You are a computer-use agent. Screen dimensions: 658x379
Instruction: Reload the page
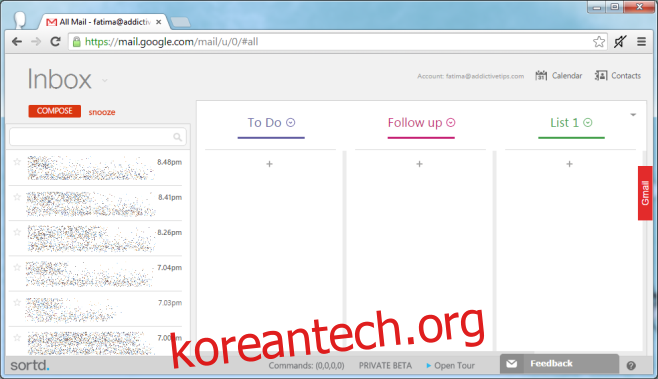pos(55,42)
